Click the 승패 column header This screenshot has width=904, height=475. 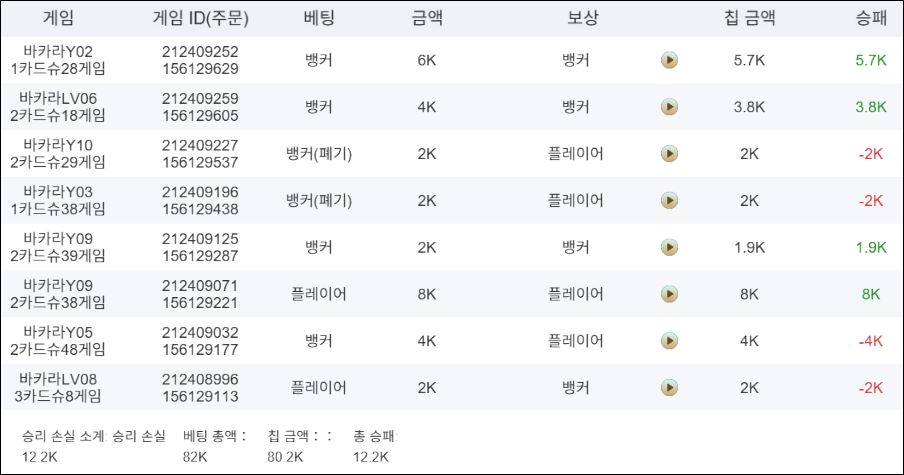click(x=871, y=18)
